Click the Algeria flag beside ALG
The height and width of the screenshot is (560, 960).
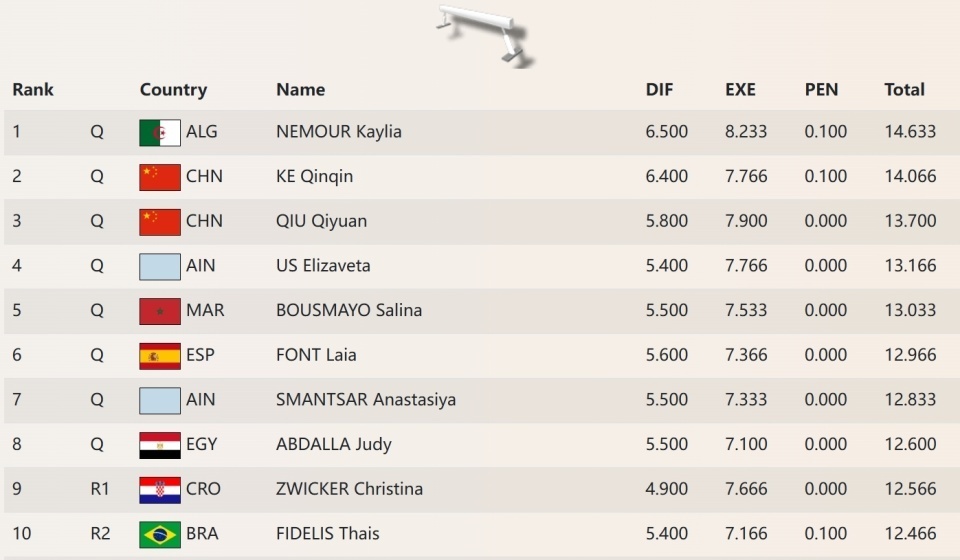160,132
